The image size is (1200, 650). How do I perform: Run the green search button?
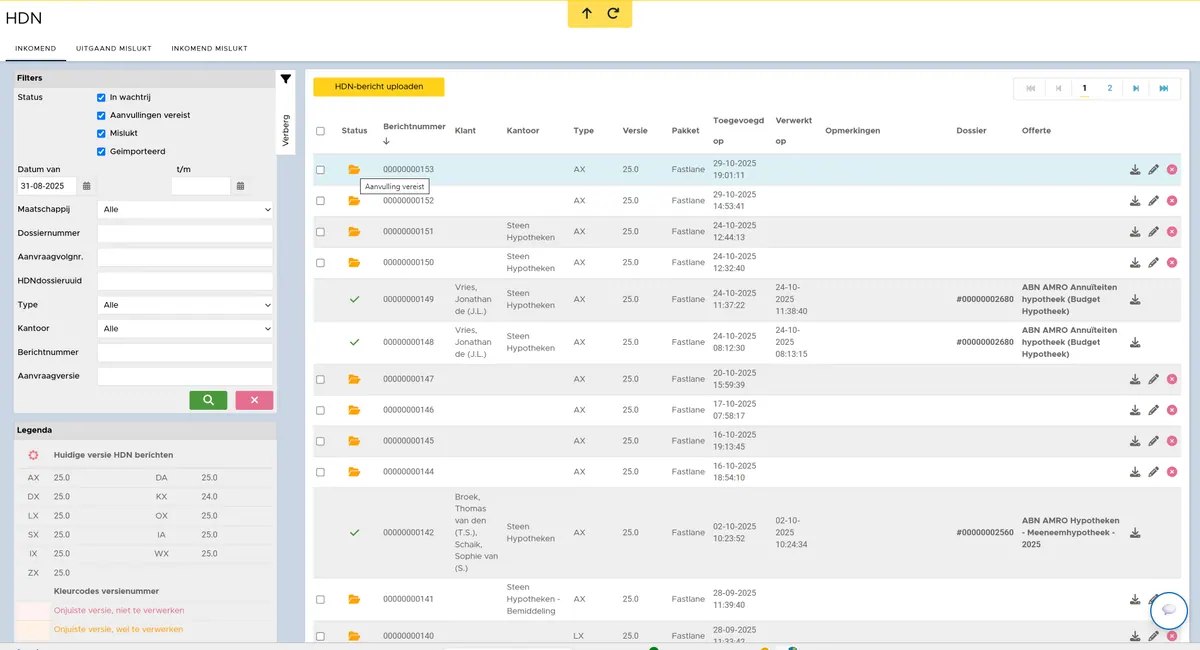tap(208, 400)
